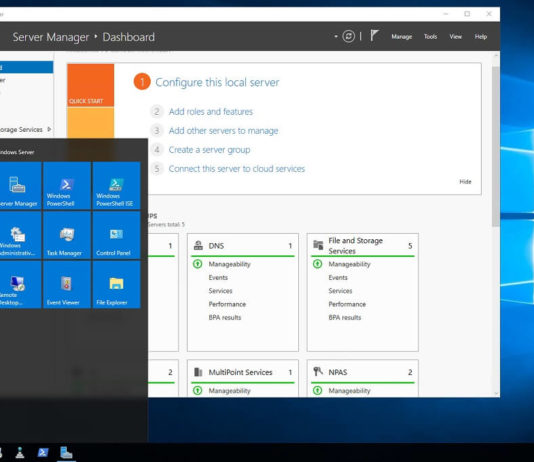Click Add roles and features link
The image size is (534, 462).
(x=211, y=112)
